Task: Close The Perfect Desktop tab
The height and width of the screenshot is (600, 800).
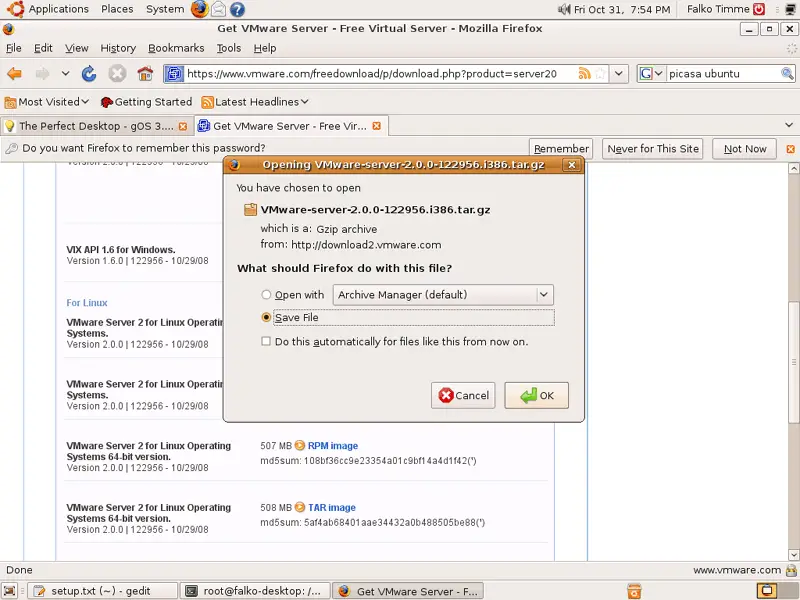Action: (183, 126)
